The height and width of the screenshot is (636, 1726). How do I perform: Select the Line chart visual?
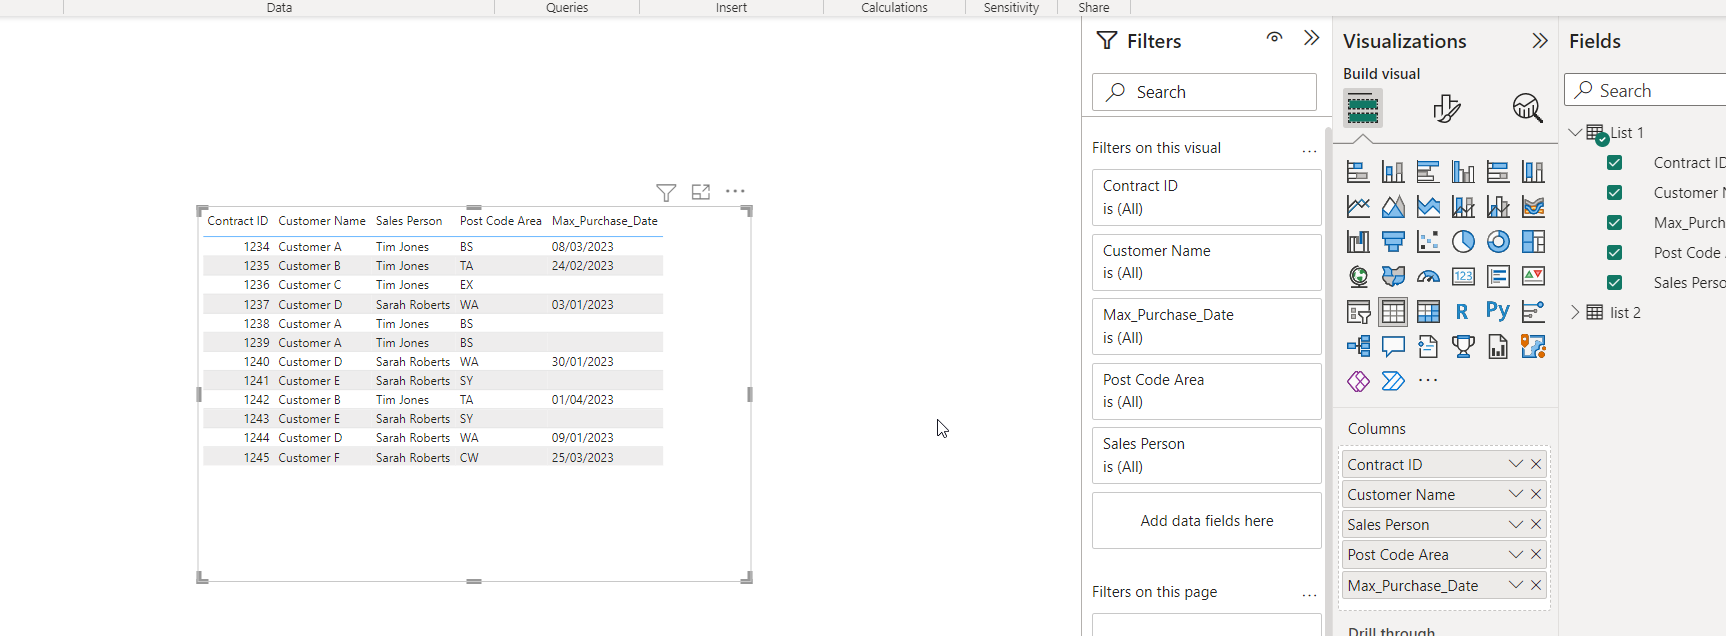click(1358, 207)
